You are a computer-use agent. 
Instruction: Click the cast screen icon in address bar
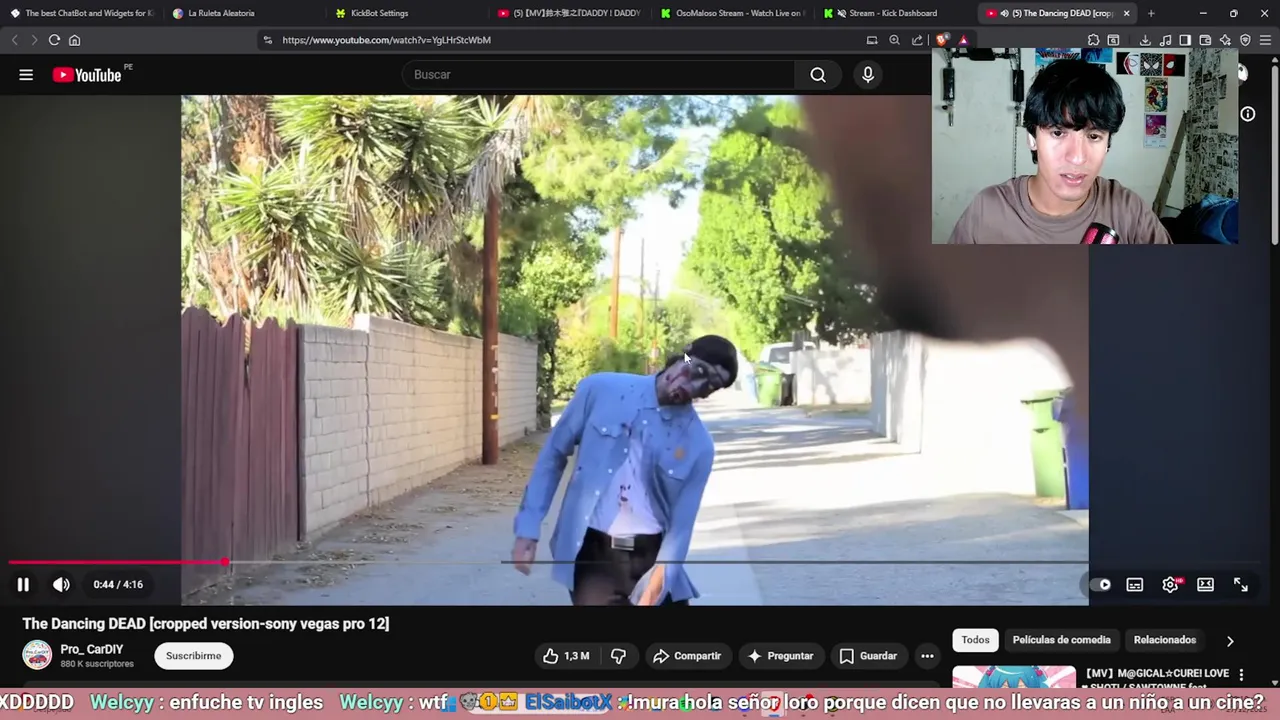coord(872,40)
